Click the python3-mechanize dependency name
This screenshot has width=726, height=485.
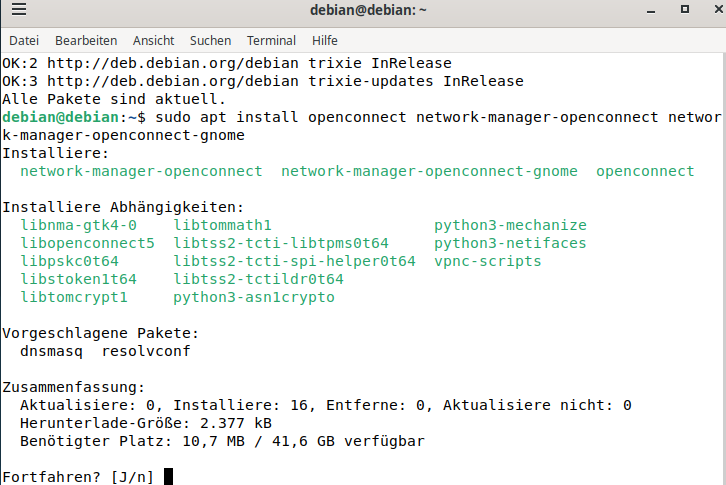[x=510, y=225]
